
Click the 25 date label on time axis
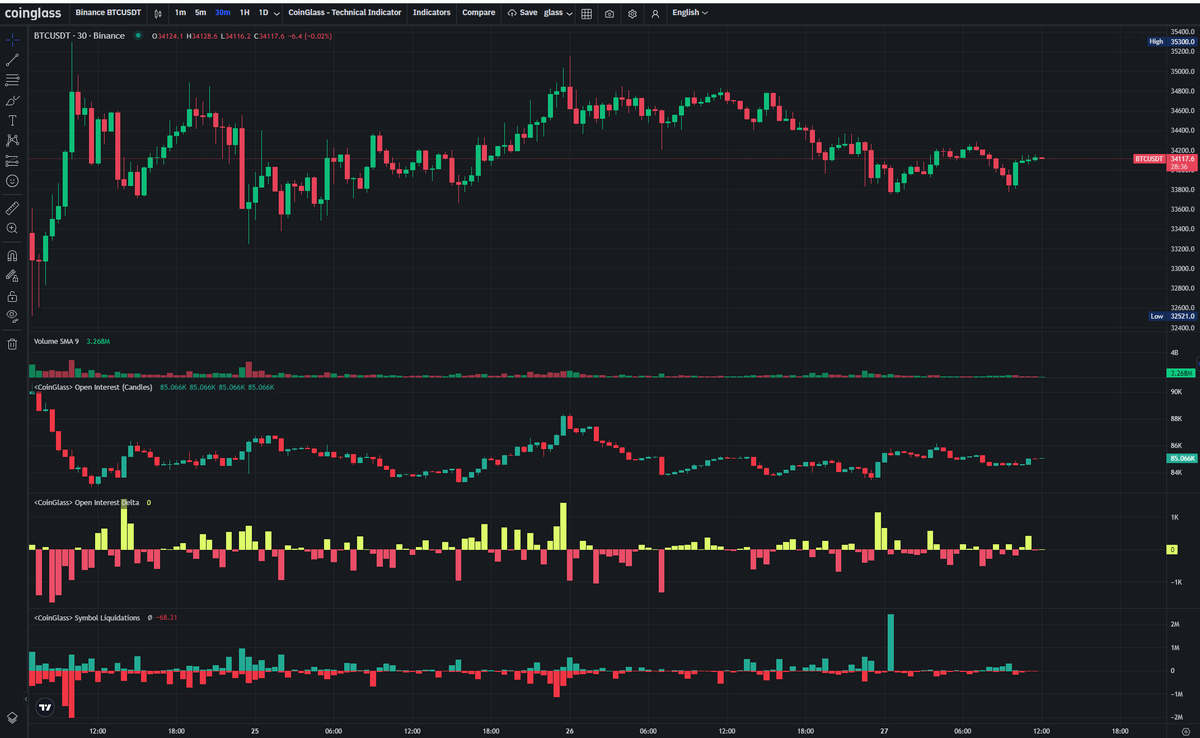(255, 731)
